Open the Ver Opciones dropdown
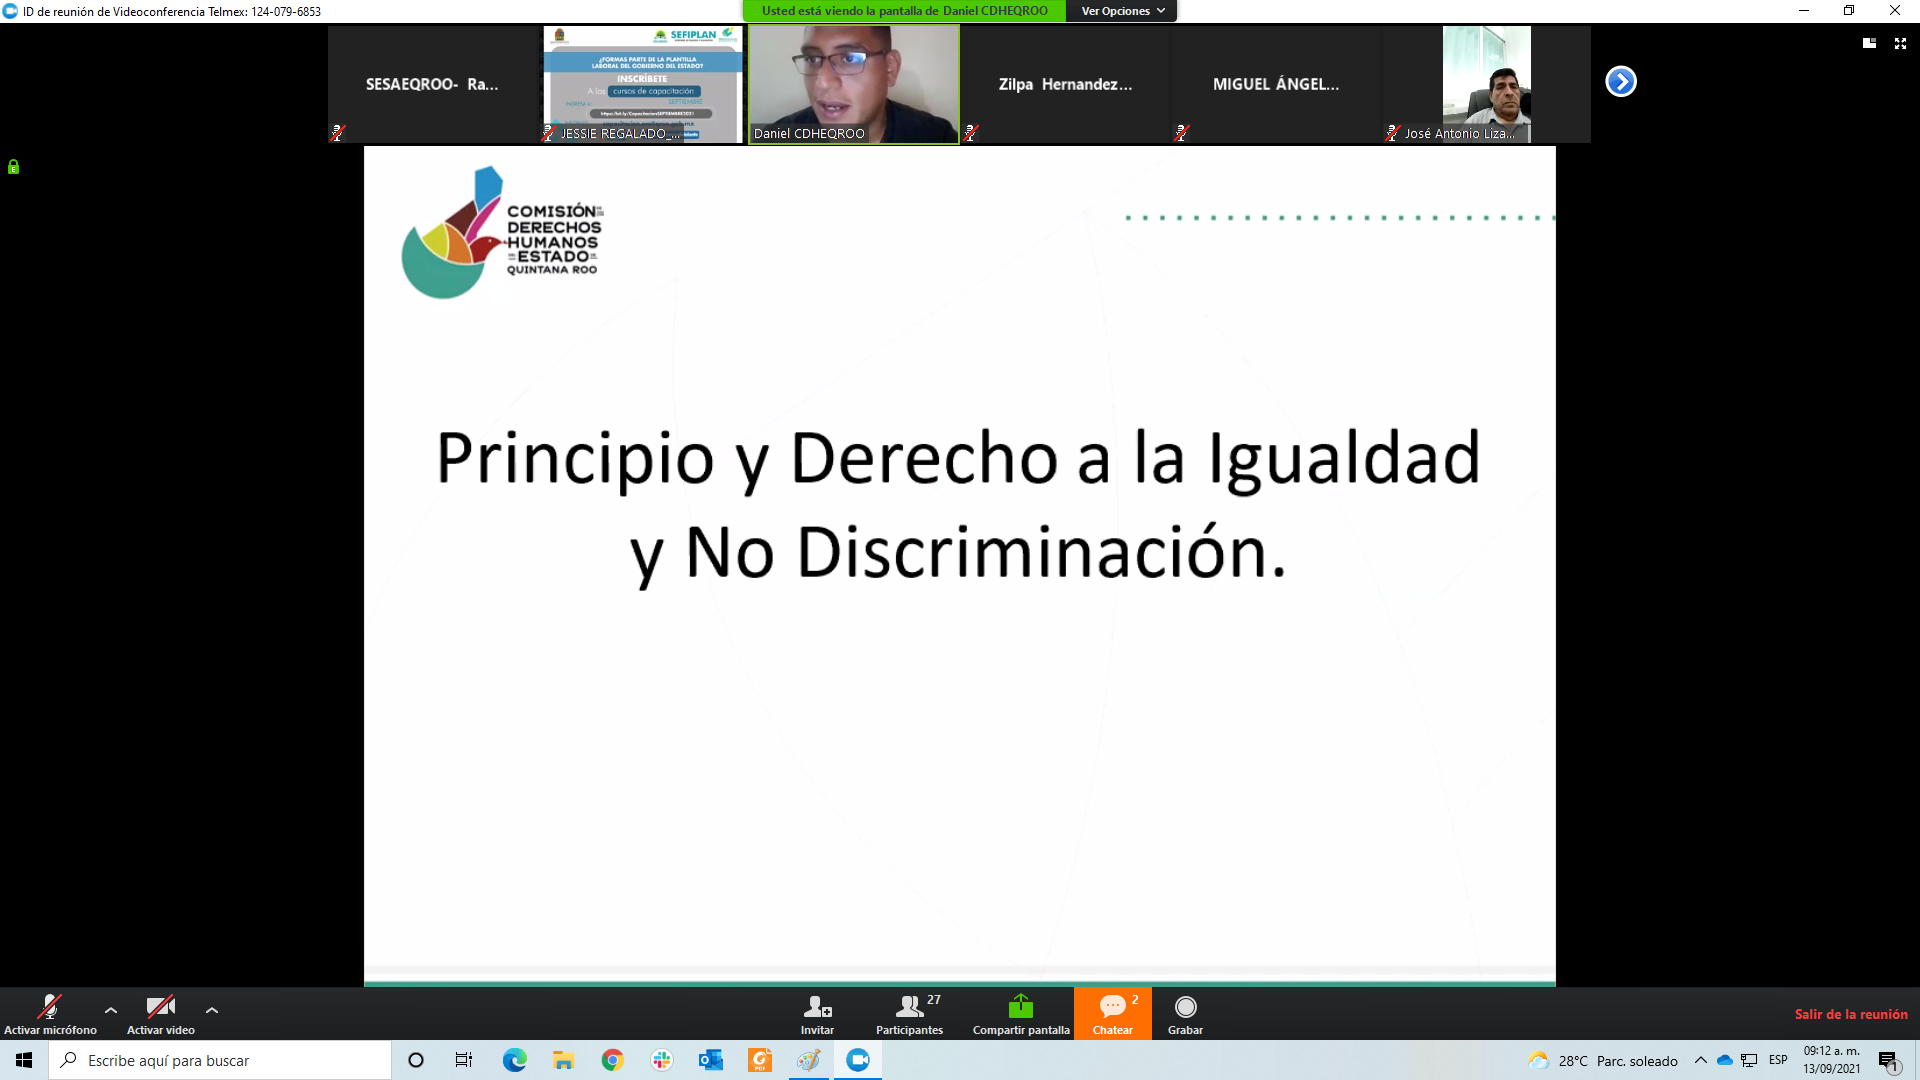Screen dimensions: 1920x1080 click(x=1122, y=11)
